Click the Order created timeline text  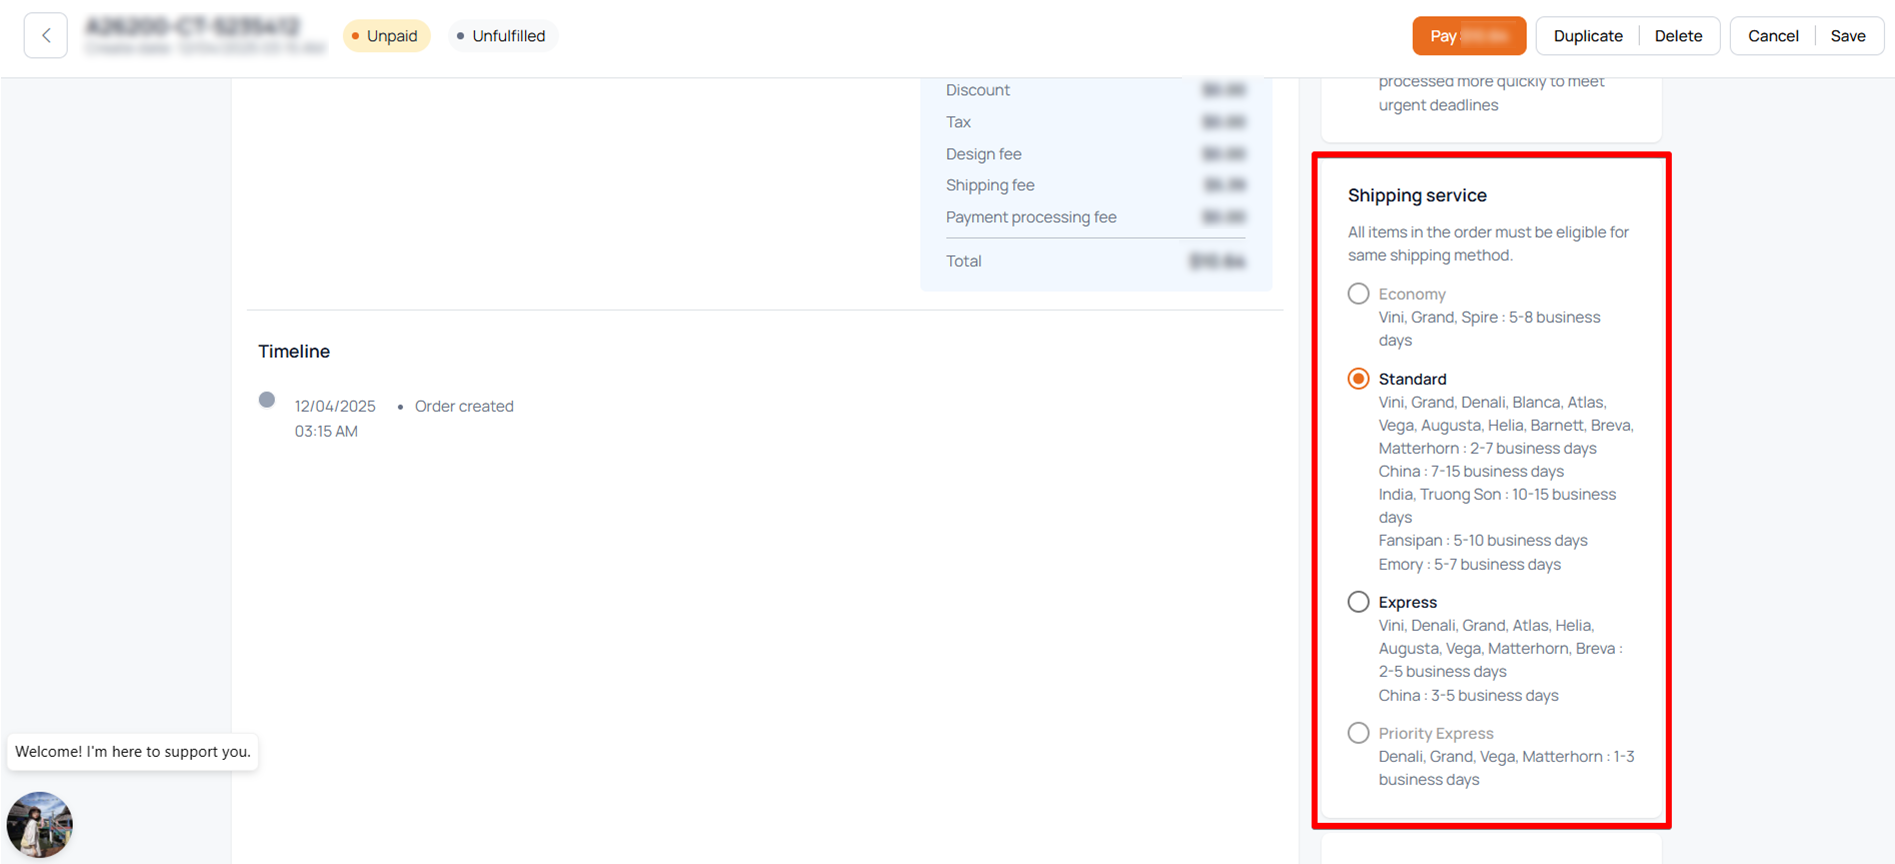[x=464, y=406]
